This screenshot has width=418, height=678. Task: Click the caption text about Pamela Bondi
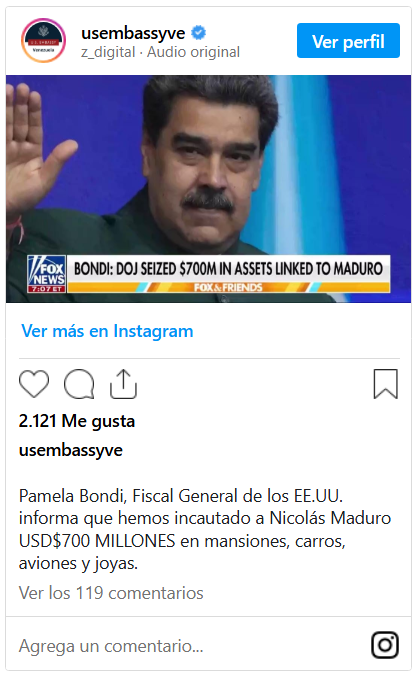tap(205, 529)
